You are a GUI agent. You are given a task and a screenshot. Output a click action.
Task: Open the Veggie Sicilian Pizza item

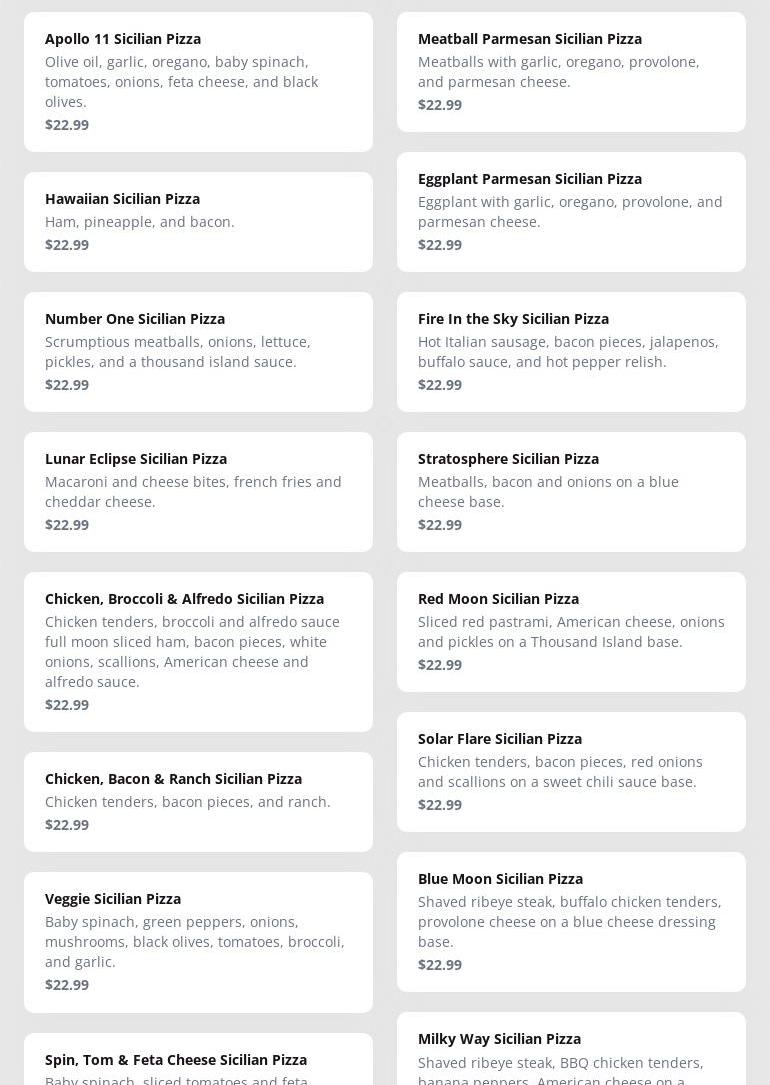[198, 941]
